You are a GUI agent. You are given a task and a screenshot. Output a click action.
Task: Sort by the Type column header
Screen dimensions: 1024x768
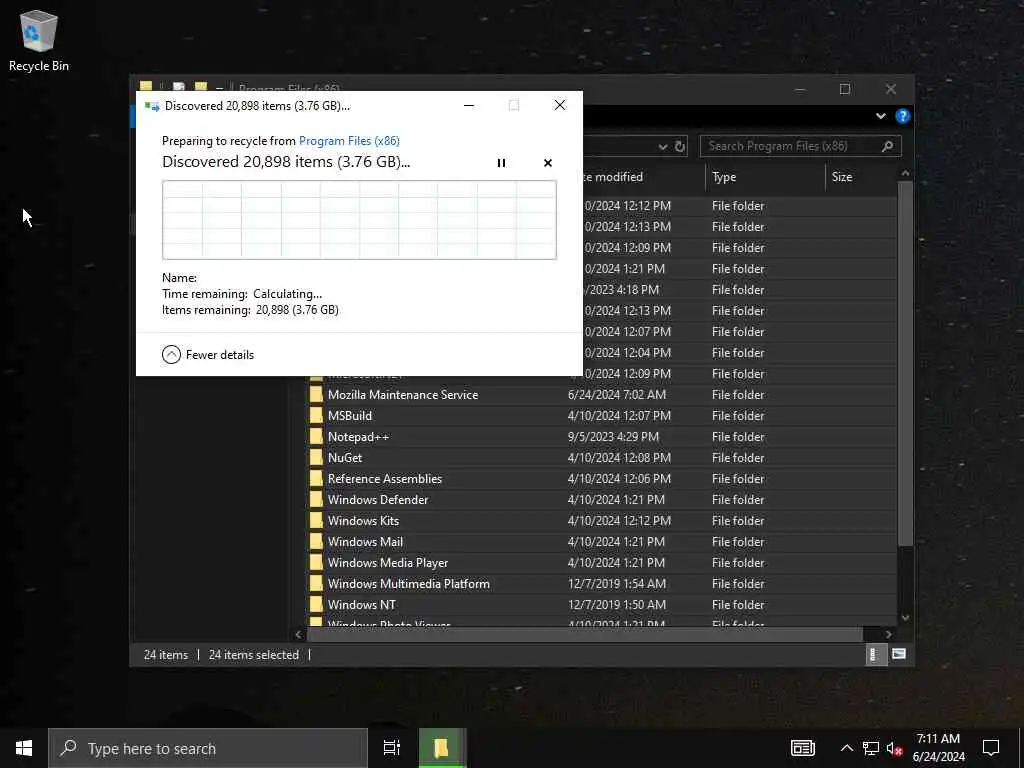click(x=724, y=177)
